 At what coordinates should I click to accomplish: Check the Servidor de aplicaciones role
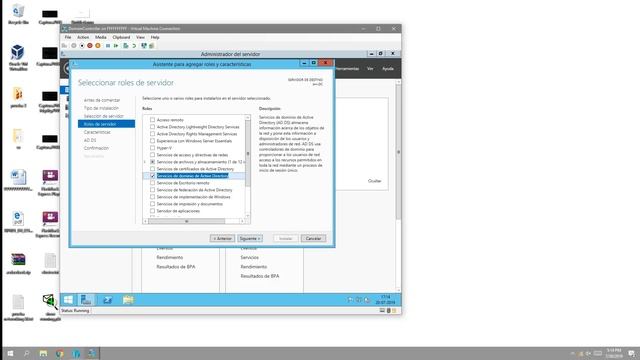click(x=152, y=211)
